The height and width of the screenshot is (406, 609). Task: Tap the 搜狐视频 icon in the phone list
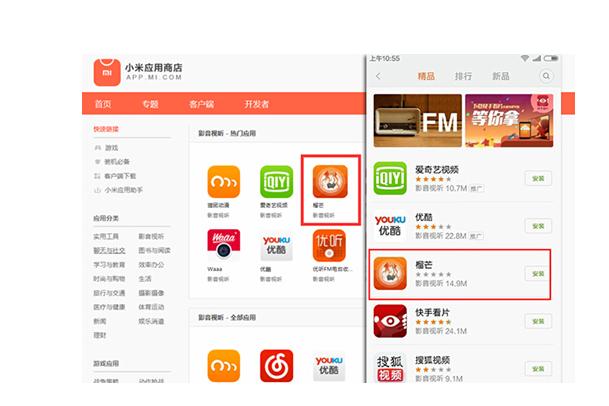click(x=390, y=368)
